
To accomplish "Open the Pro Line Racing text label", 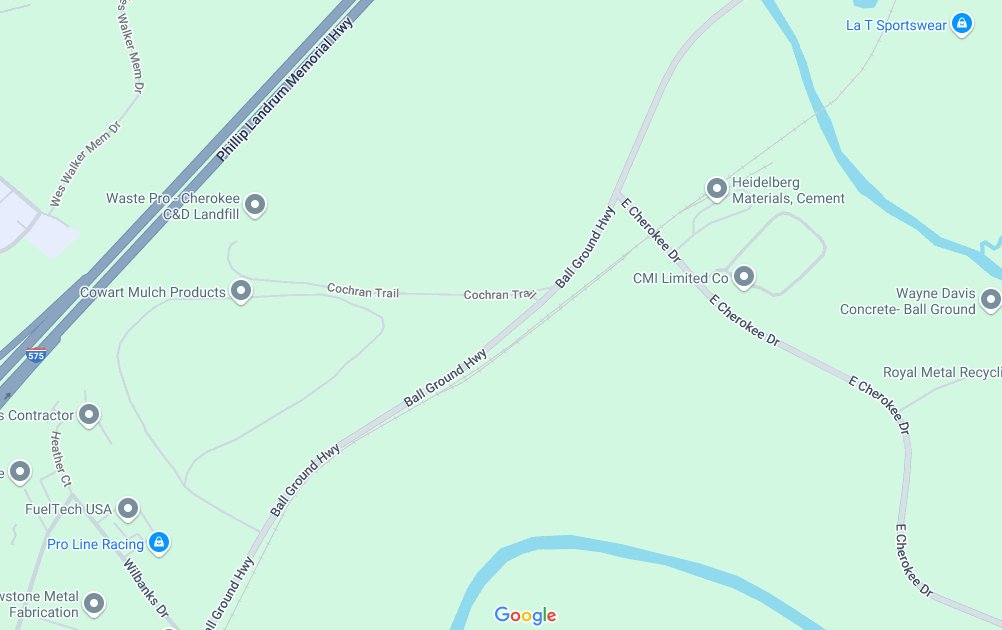I will pos(95,544).
